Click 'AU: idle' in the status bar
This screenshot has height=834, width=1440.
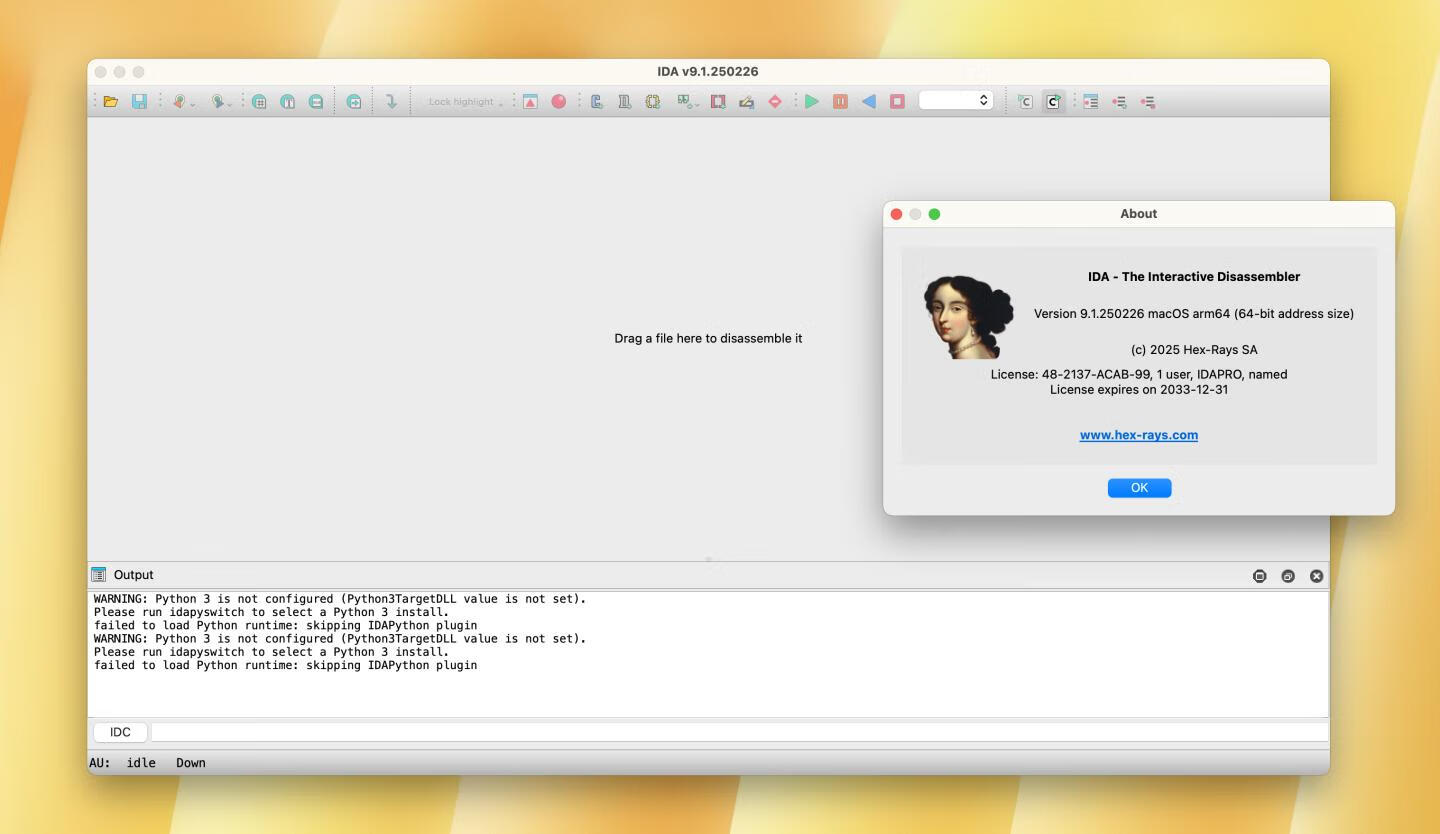tap(123, 762)
